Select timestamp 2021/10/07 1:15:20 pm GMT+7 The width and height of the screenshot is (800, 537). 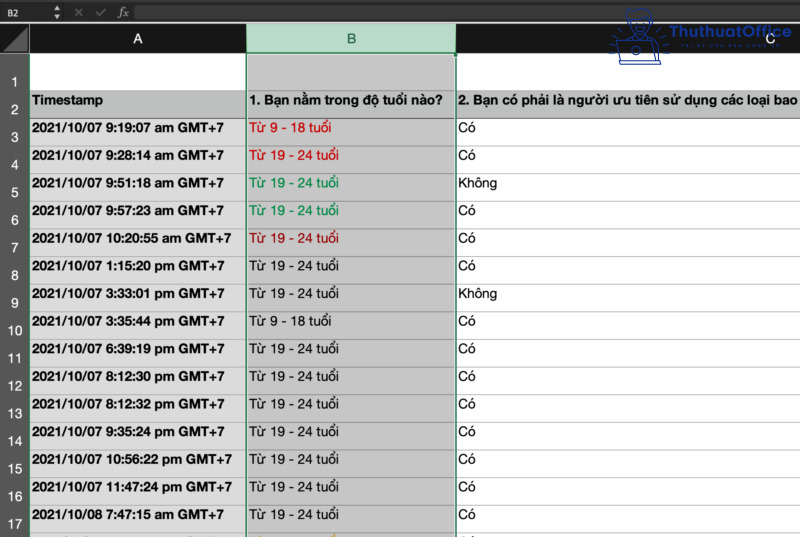click(138, 270)
